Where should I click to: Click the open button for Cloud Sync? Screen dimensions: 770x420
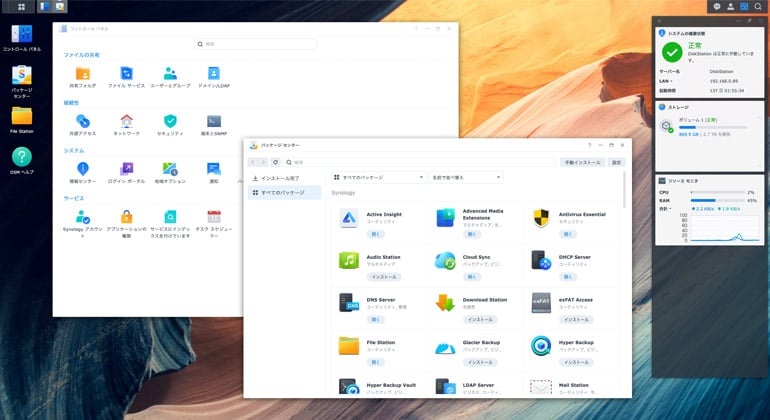click(471, 277)
